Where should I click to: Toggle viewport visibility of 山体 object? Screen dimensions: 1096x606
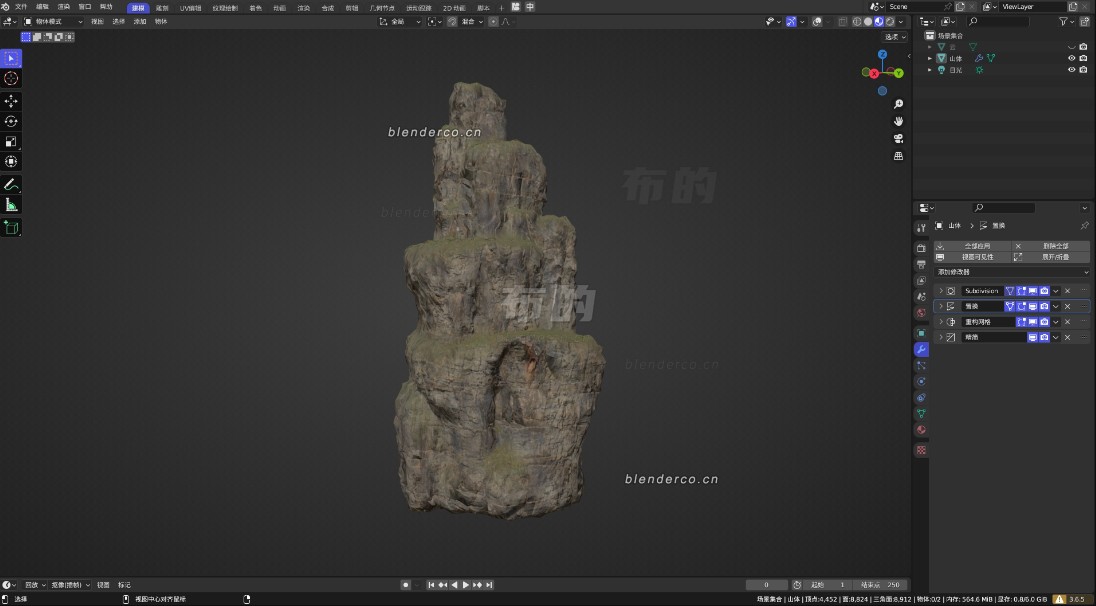(1071, 58)
